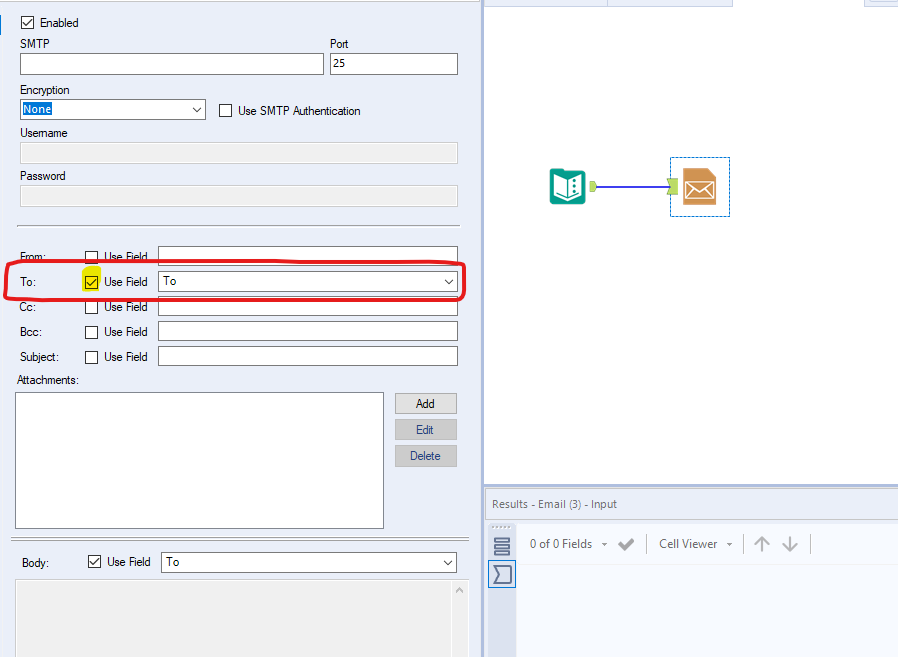Click the Edit button for Attachments
The width and height of the screenshot is (898, 657).
pos(425,429)
